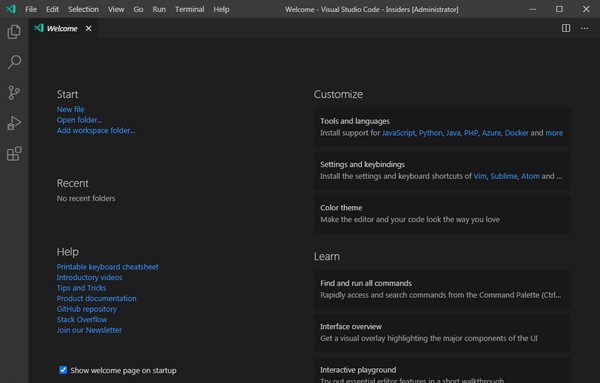
Task: Close the Welcome tab
Action: pos(88,28)
